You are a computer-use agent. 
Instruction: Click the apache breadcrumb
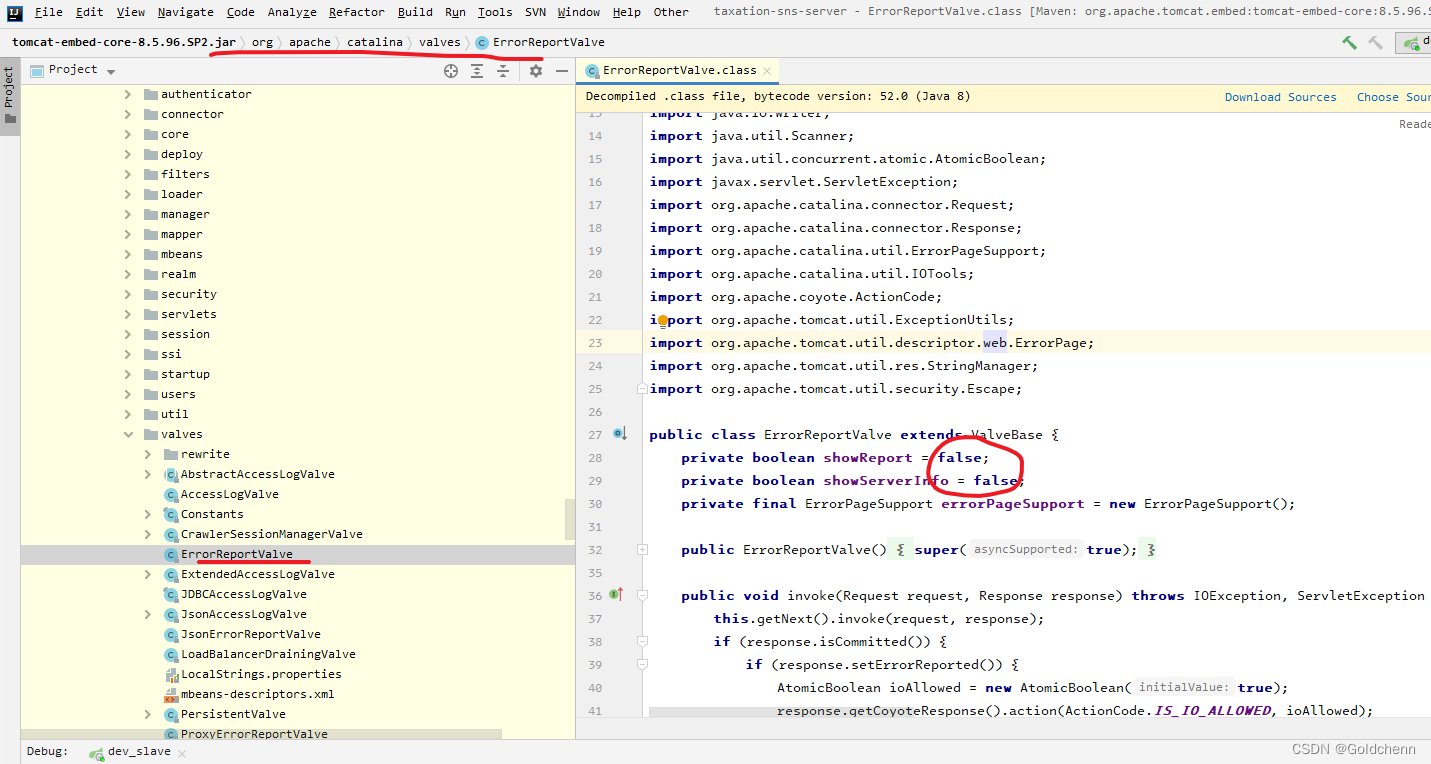point(310,42)
